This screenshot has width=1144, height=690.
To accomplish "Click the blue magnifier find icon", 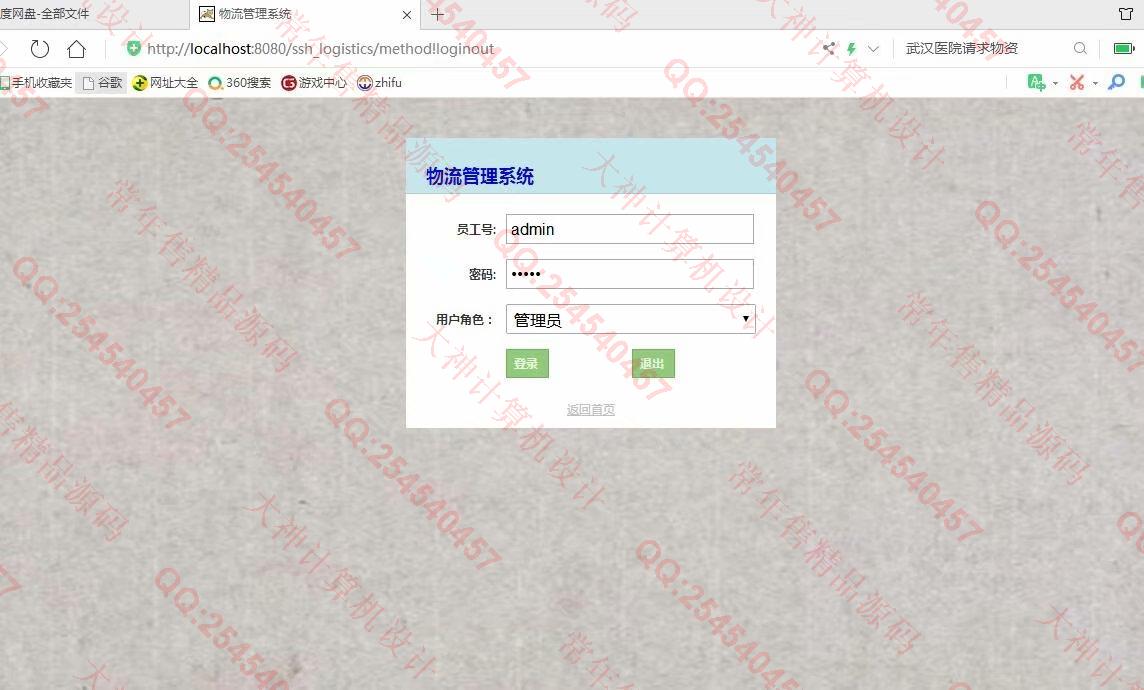I will [x=1117, y=82].
